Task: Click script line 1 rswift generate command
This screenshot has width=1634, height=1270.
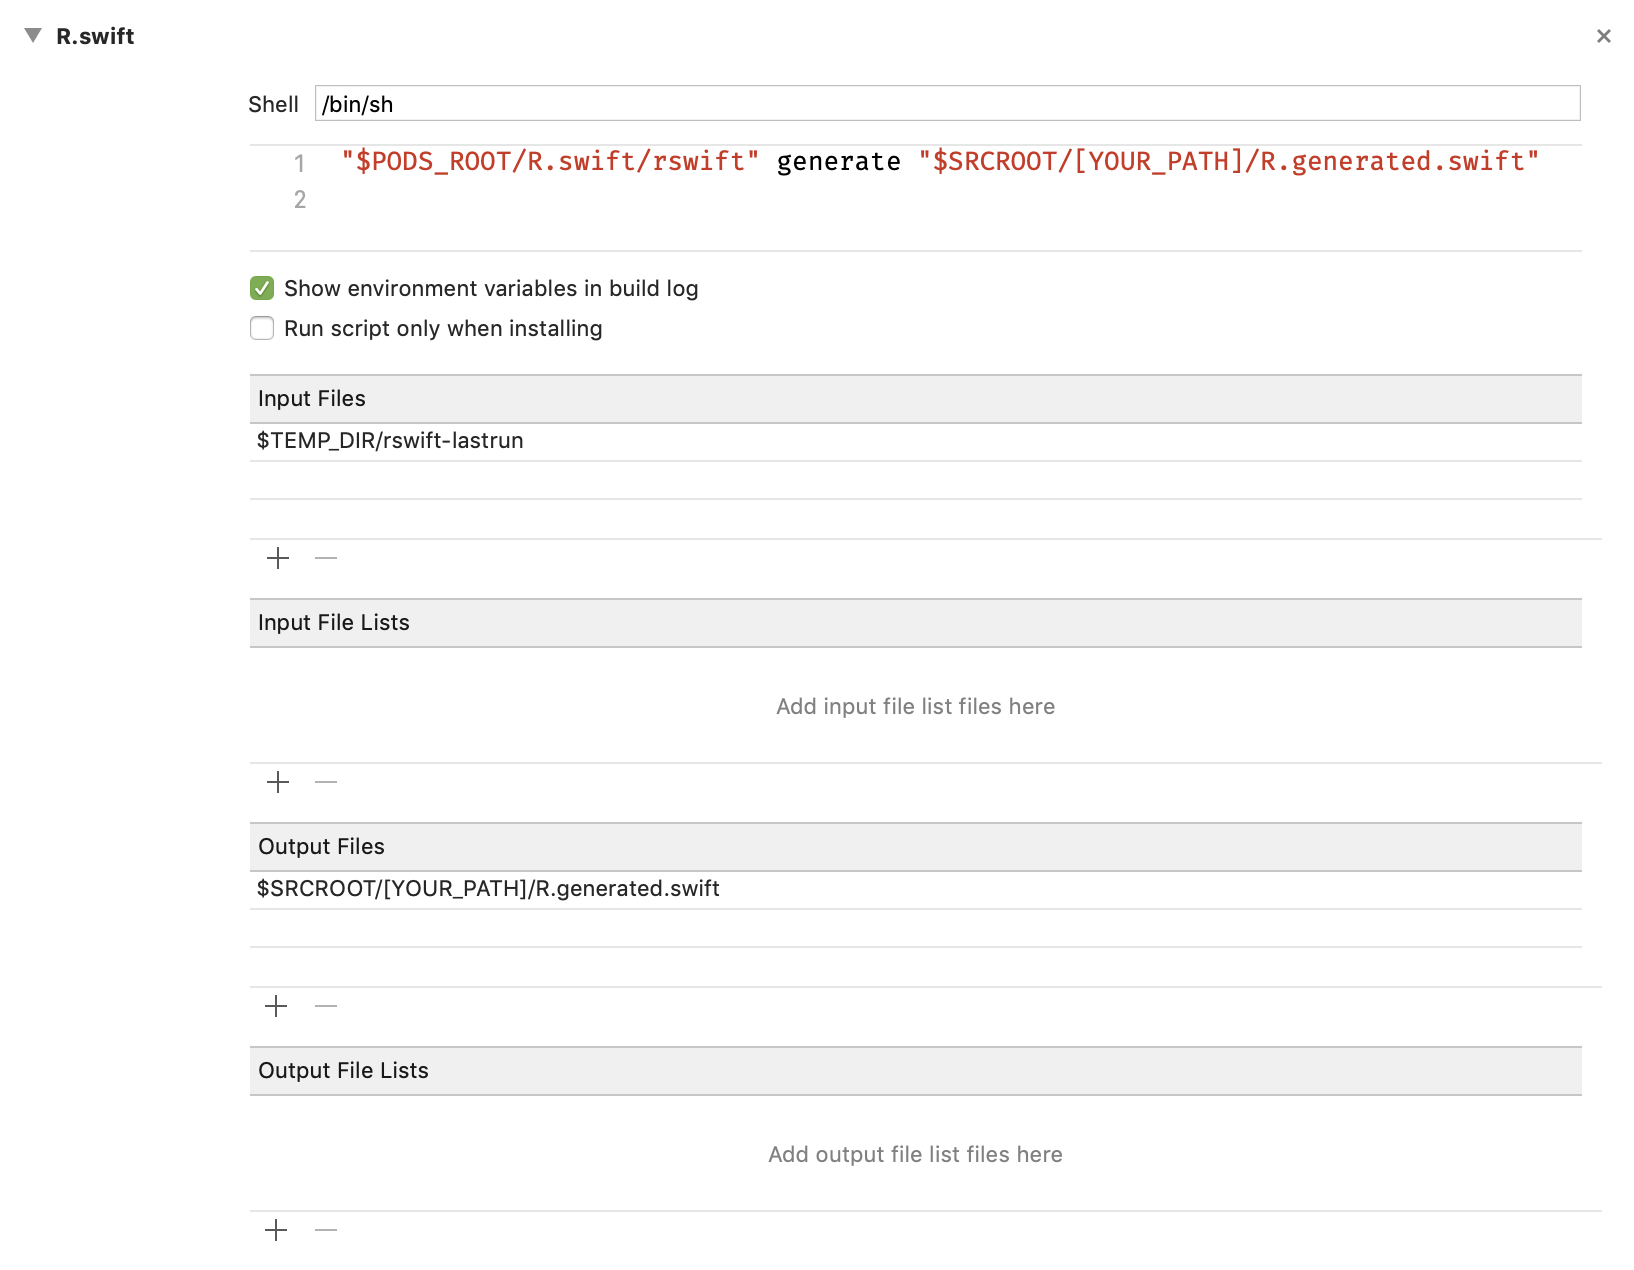Action: [940, 161]
